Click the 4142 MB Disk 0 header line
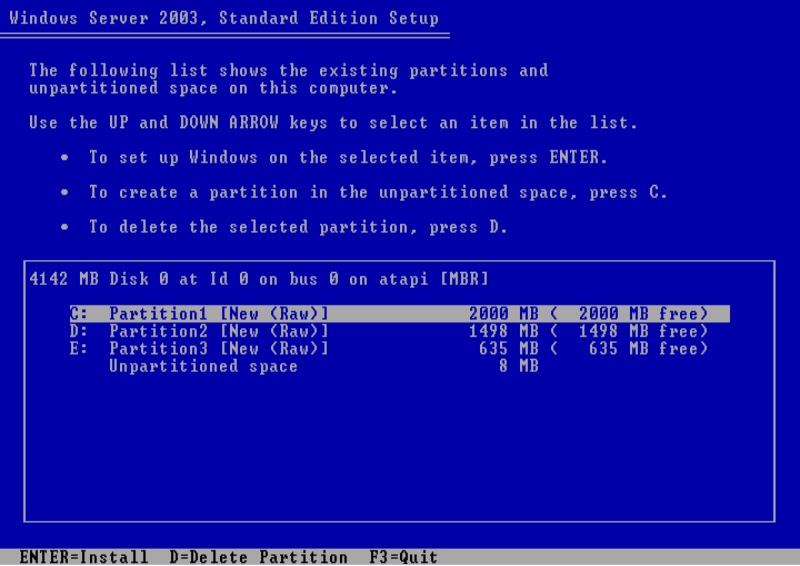 pos(259,279)
